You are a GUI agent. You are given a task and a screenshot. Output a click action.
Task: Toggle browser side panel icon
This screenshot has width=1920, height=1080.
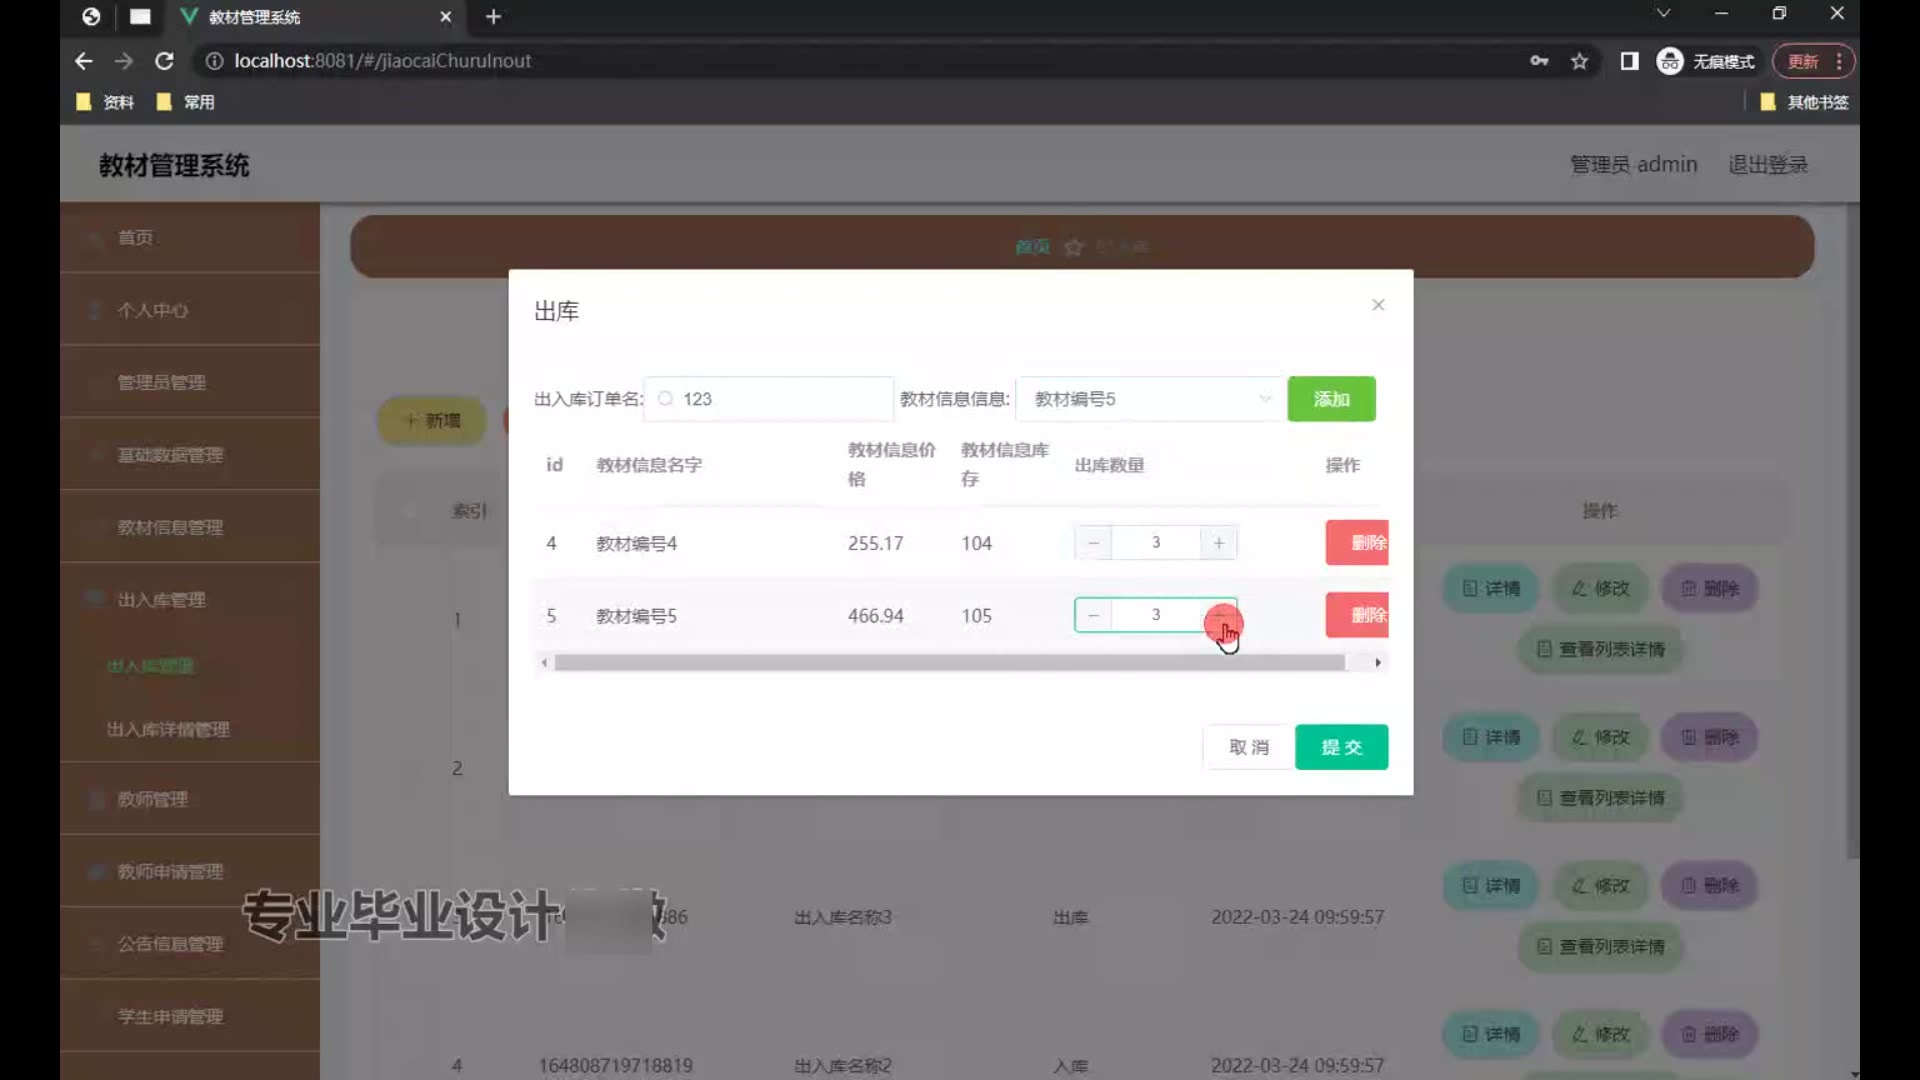(1629, 61)
